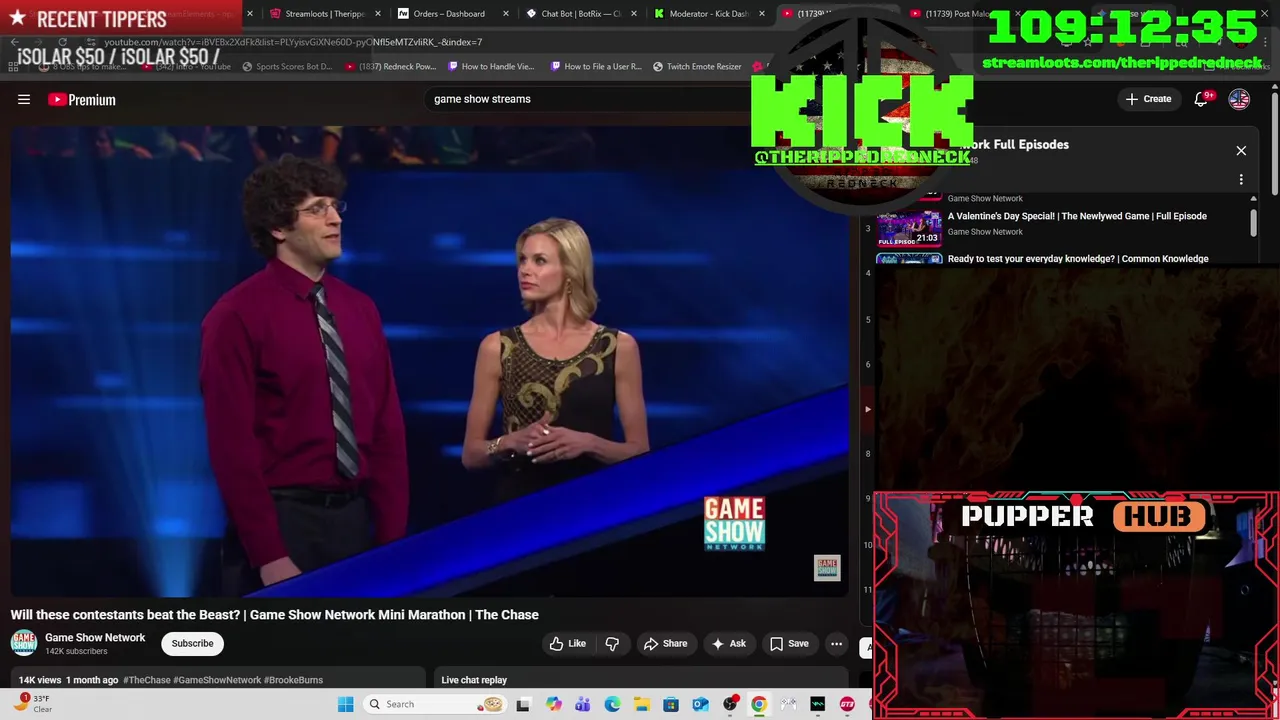Open more actions ellipsis under the video
Viewport: 1280px width, 720px height.
[x=837, y=644]
